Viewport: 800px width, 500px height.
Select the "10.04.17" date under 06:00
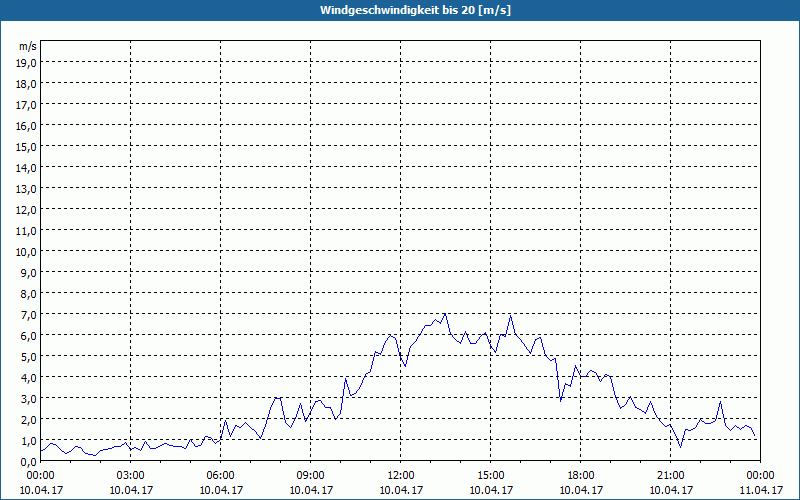[x=221, y=490]
